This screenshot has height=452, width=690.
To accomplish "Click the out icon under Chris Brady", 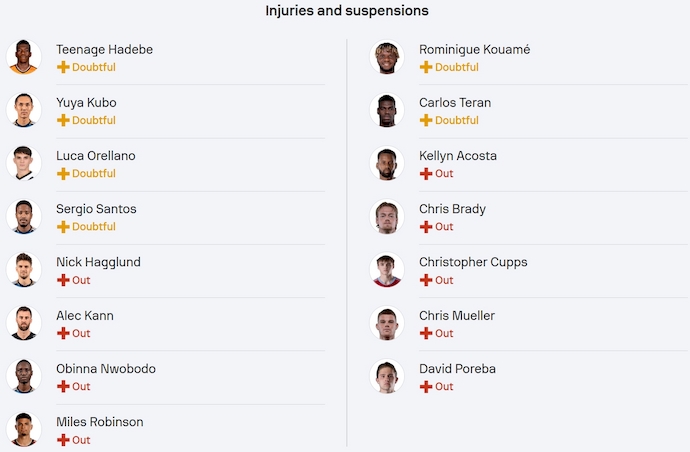I will tap(426, 227).
